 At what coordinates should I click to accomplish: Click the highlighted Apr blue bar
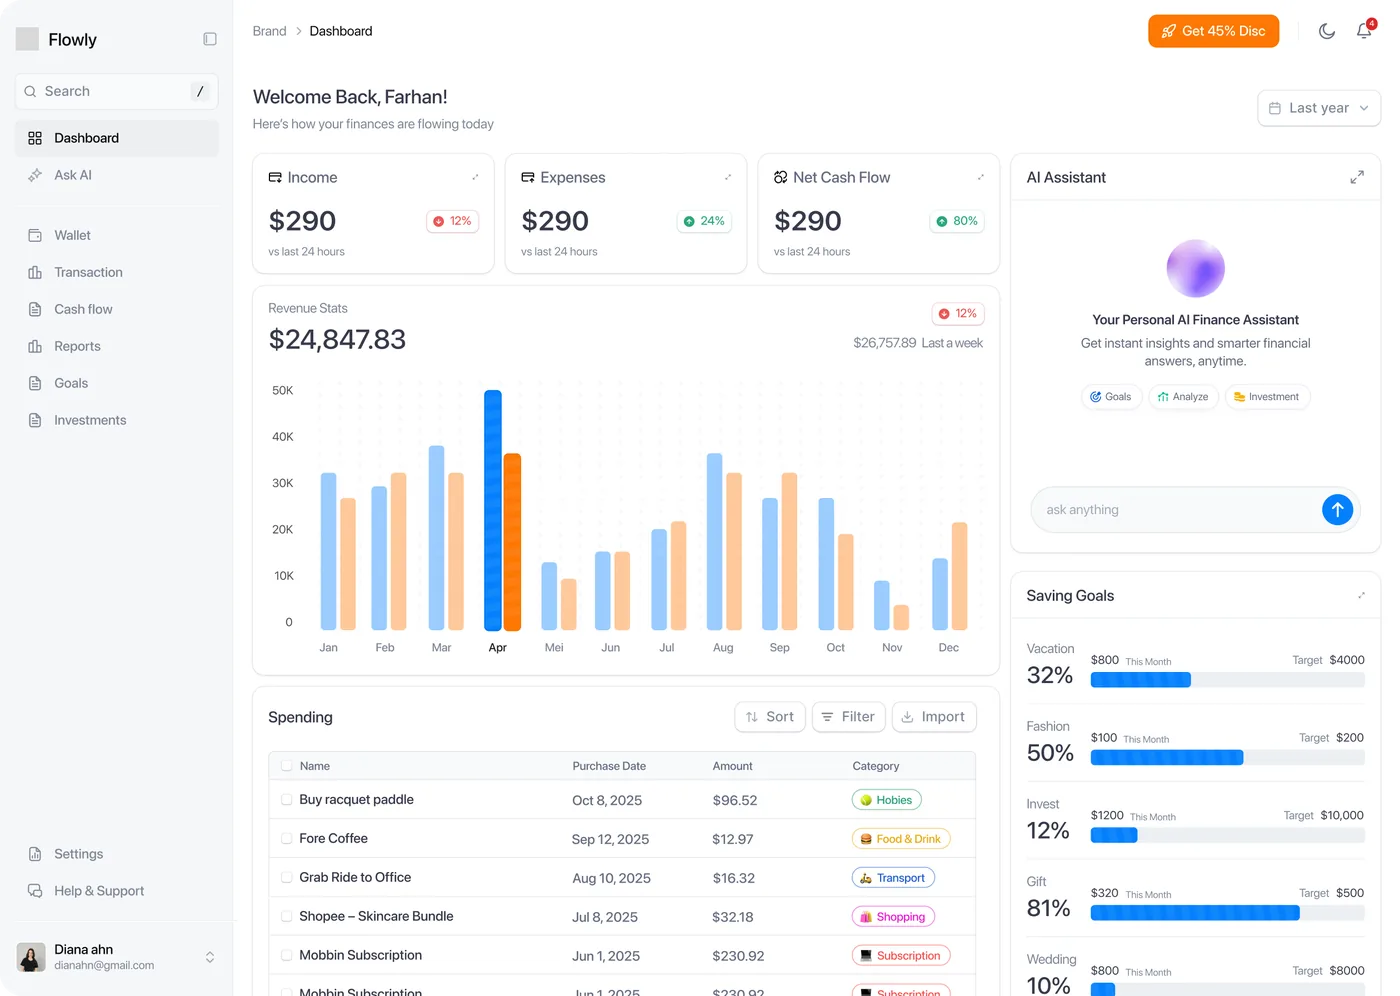coord(493,510)
